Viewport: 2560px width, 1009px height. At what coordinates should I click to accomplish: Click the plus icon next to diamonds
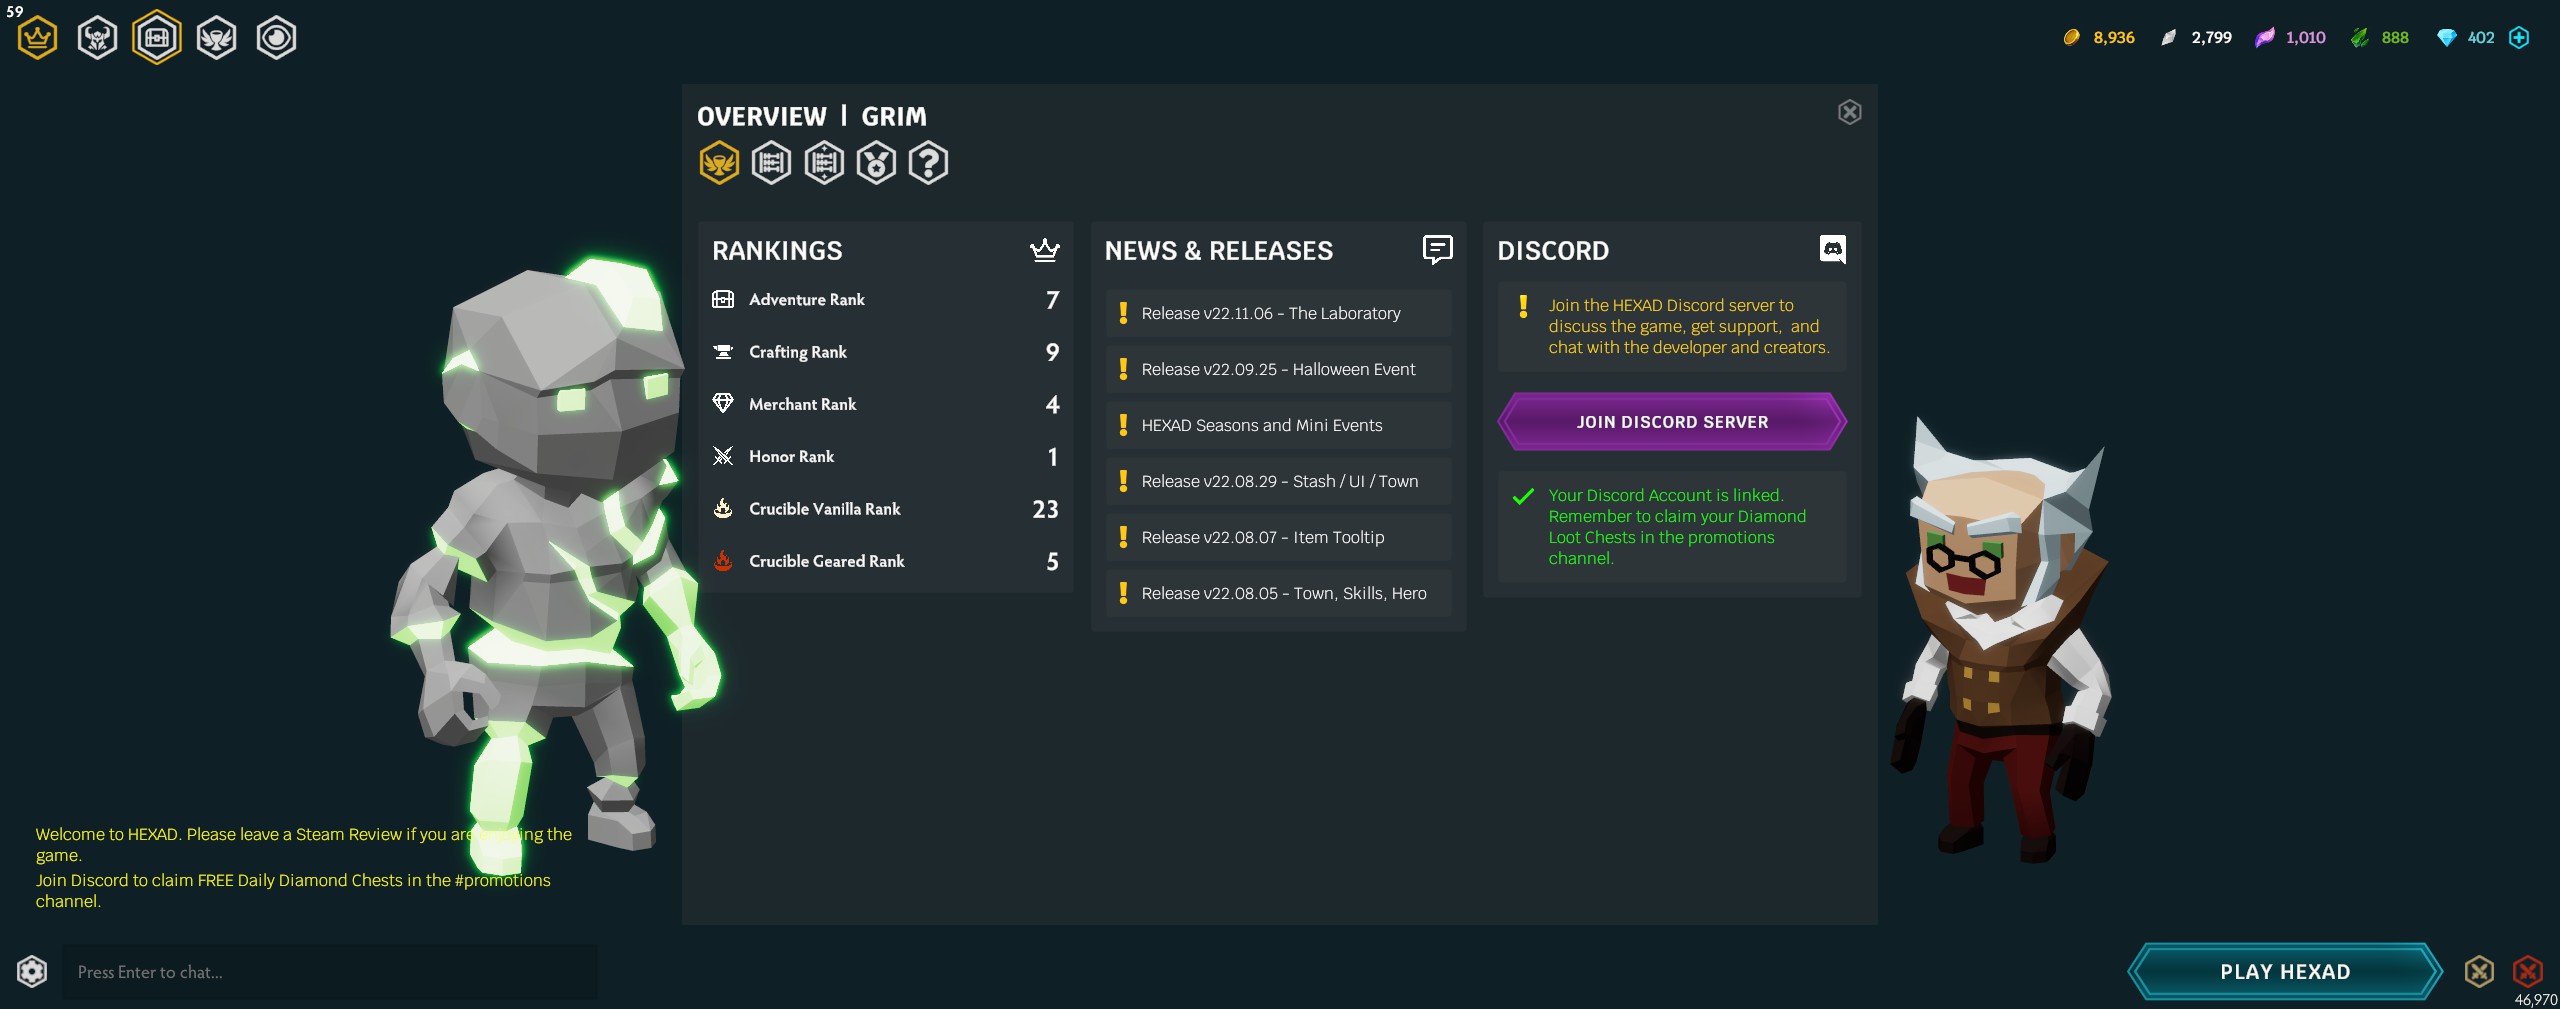[x=2519, y=38]
